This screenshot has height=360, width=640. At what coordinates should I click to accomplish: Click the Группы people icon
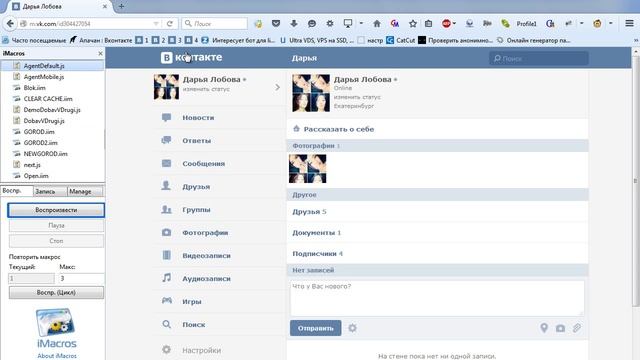pos(167,209)
